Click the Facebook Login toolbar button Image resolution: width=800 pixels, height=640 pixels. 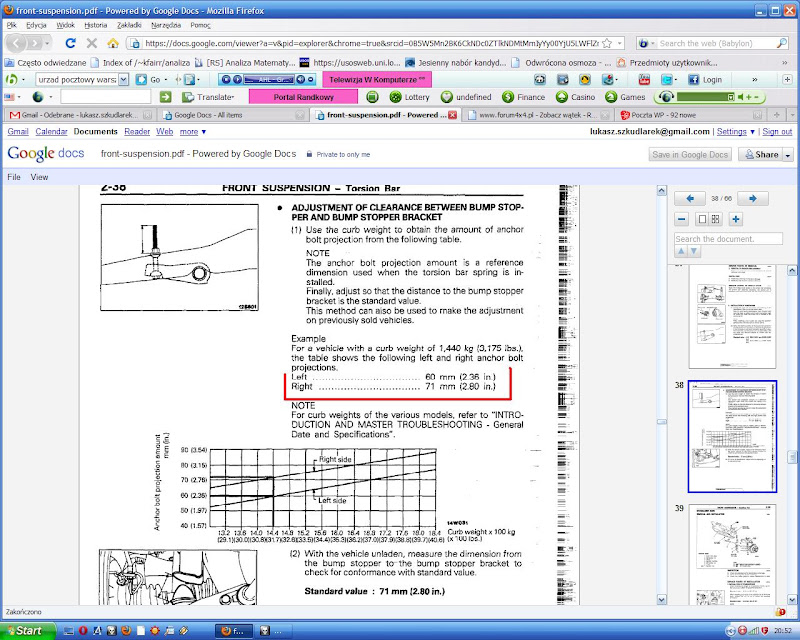point(705,80)
